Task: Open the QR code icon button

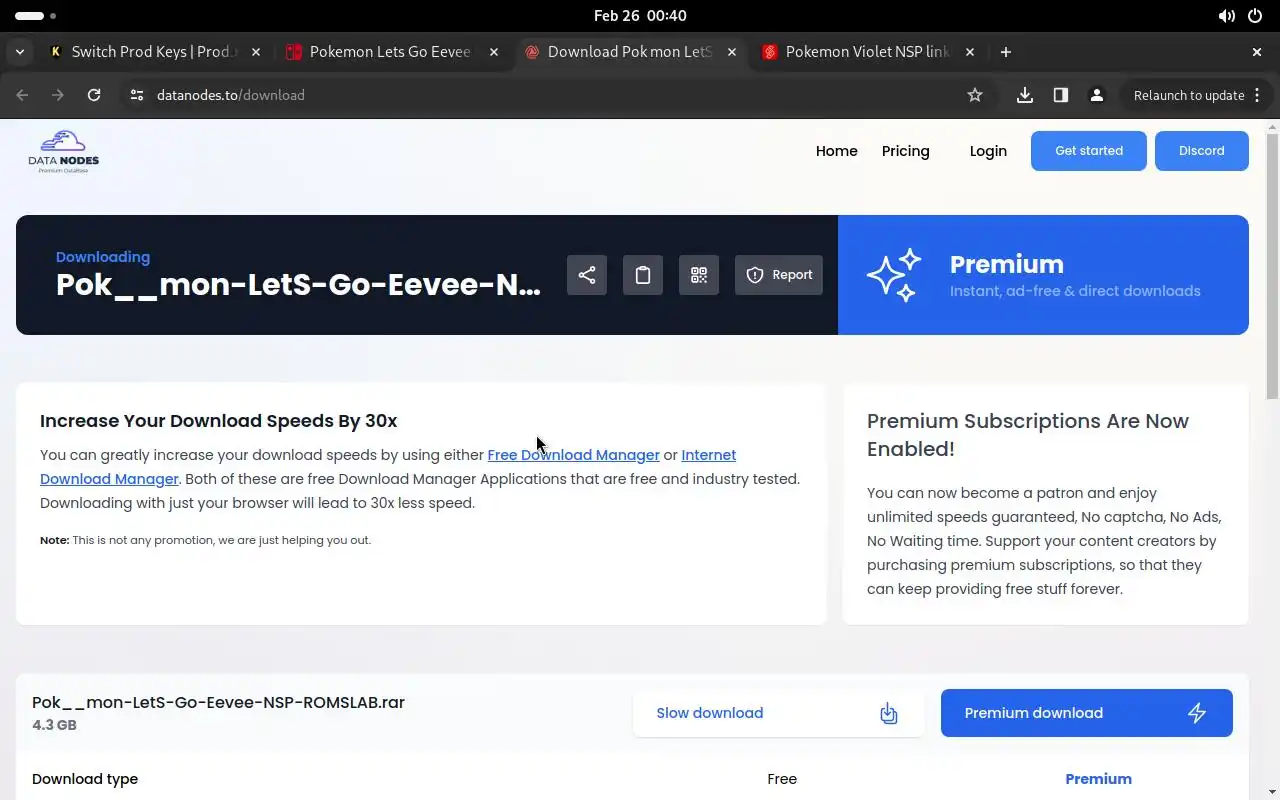Action: pyautogui.click(x=699, y=275)
